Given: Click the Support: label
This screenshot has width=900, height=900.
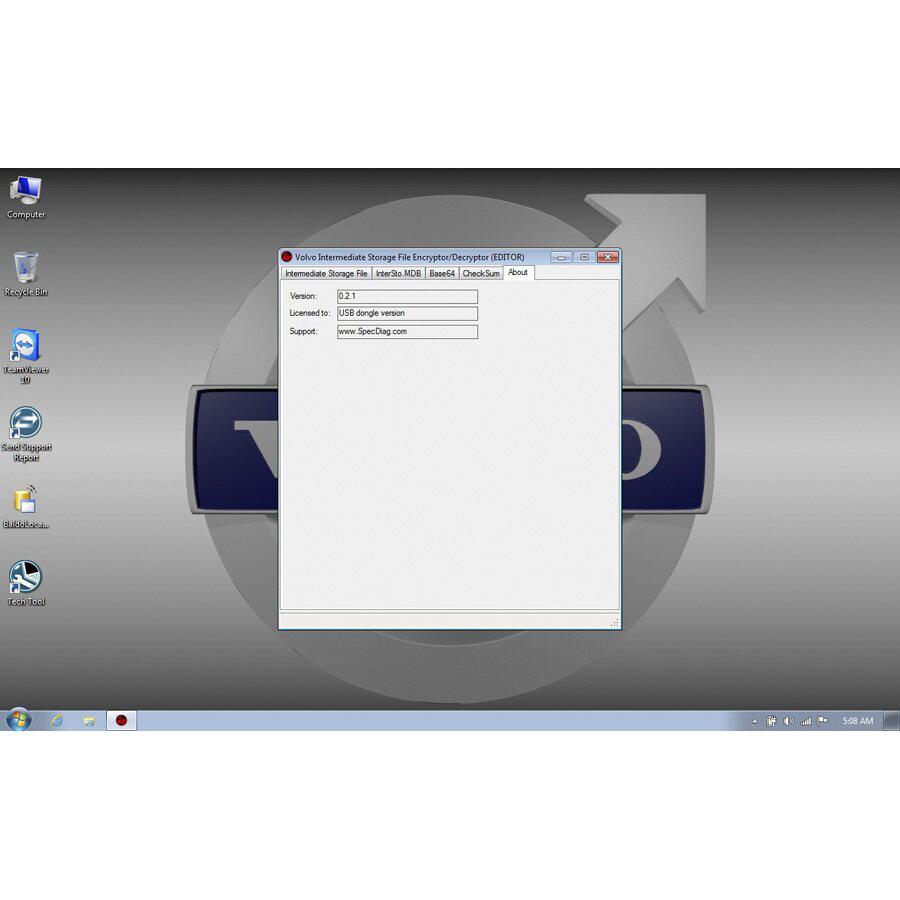Looking at the screenshot, I should tap(304, 331).
